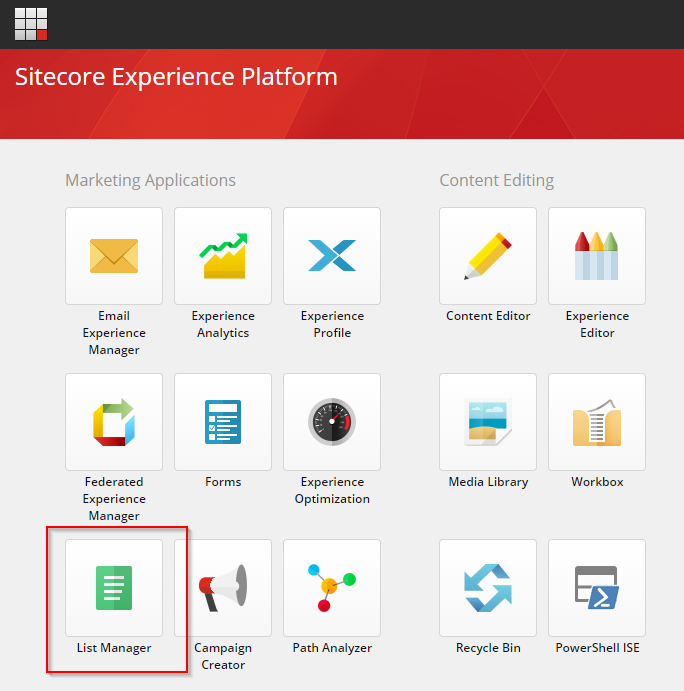Click the 'Forms' text label
This screenshot has width=684, height=691.
223,482
